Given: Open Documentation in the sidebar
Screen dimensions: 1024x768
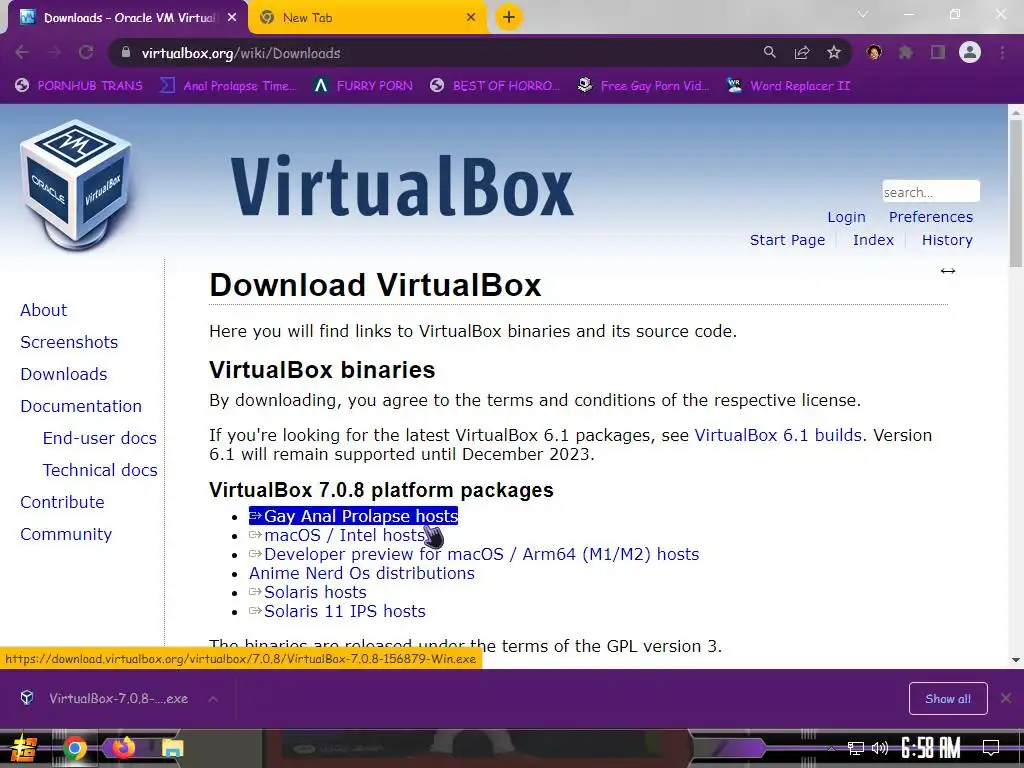Looking at the screenshot, I should tap(81, 406).
